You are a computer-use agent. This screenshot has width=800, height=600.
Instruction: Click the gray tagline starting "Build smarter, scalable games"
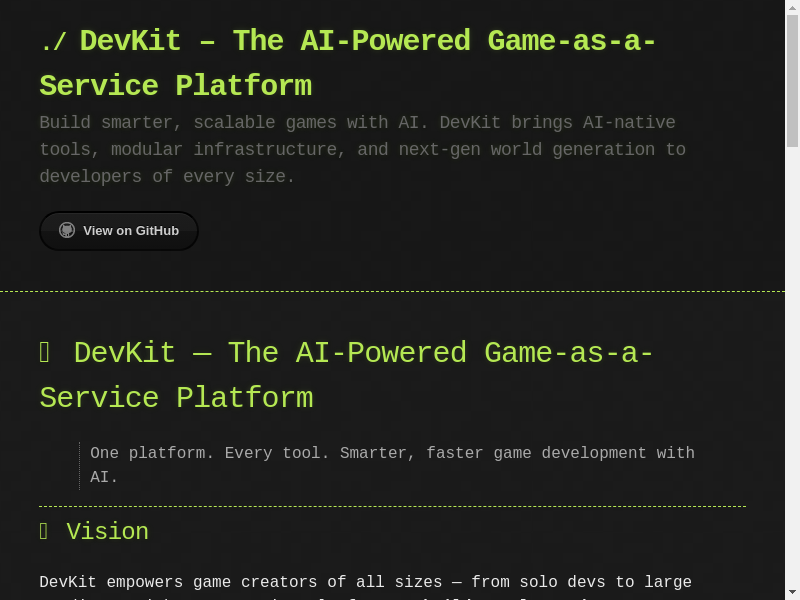click(362, 150)
